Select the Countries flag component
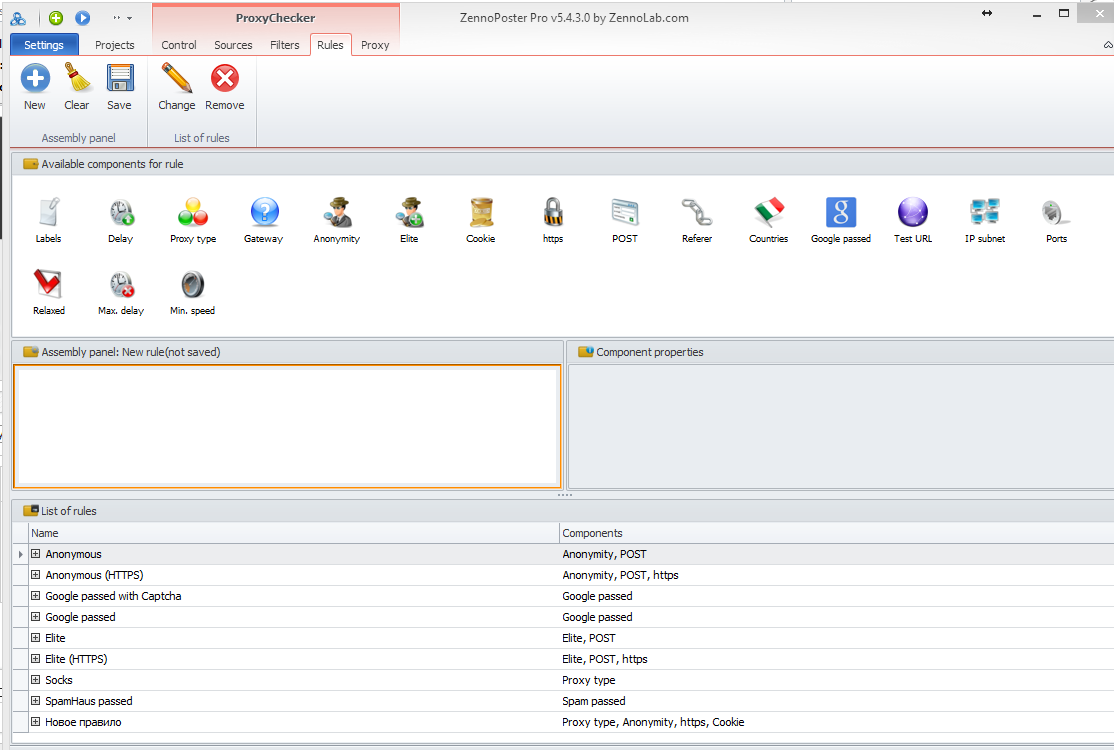This screenshot has width=1114, height=750. pyautogui.click(x=769, y=220)
